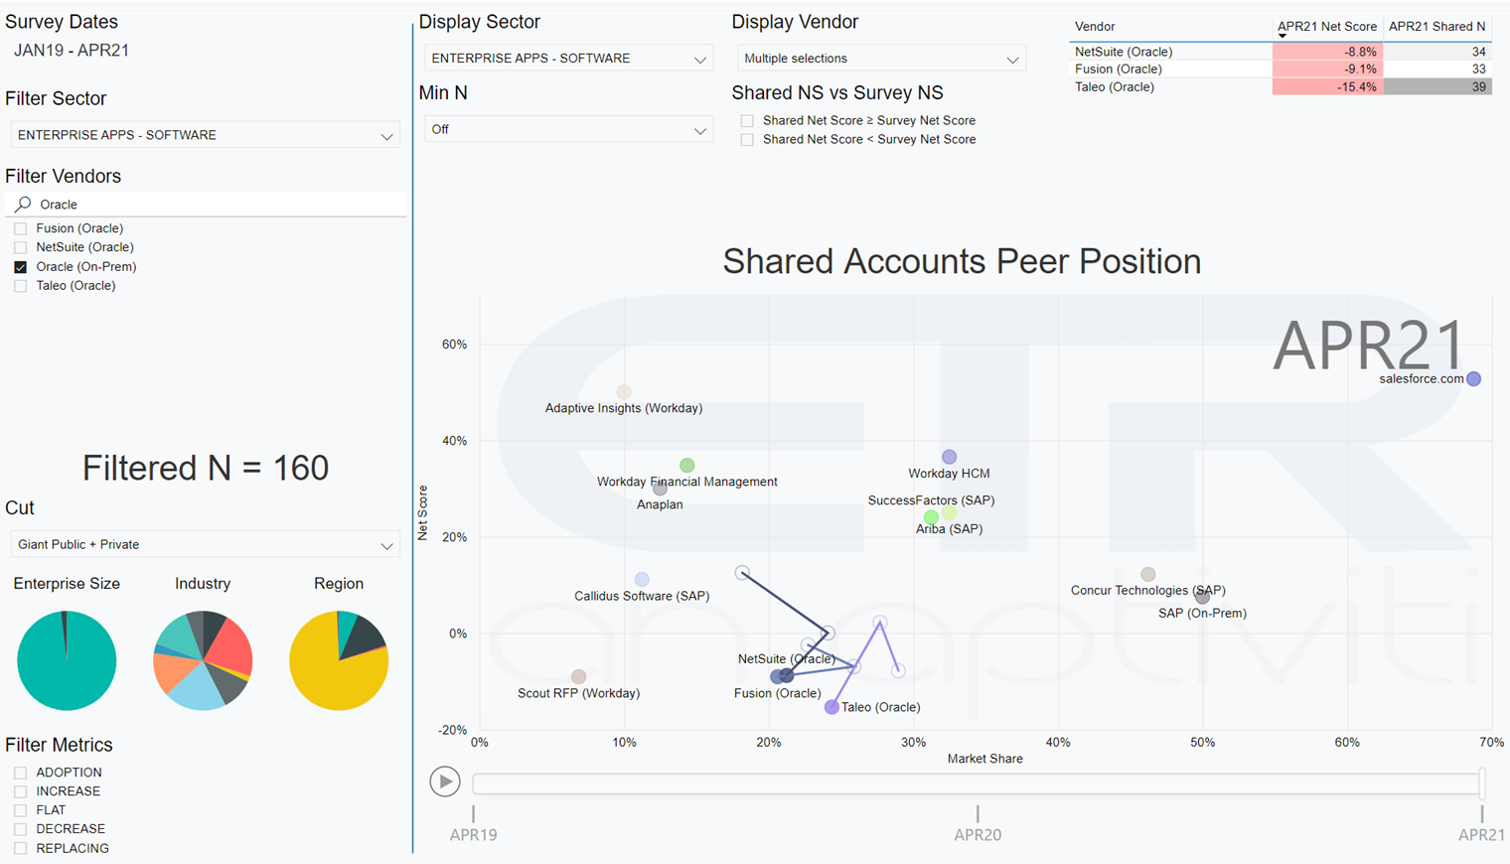1510x864 pixels.
Task: Click the Oracle search field in Filter Vendors
Action: point(208,204)
